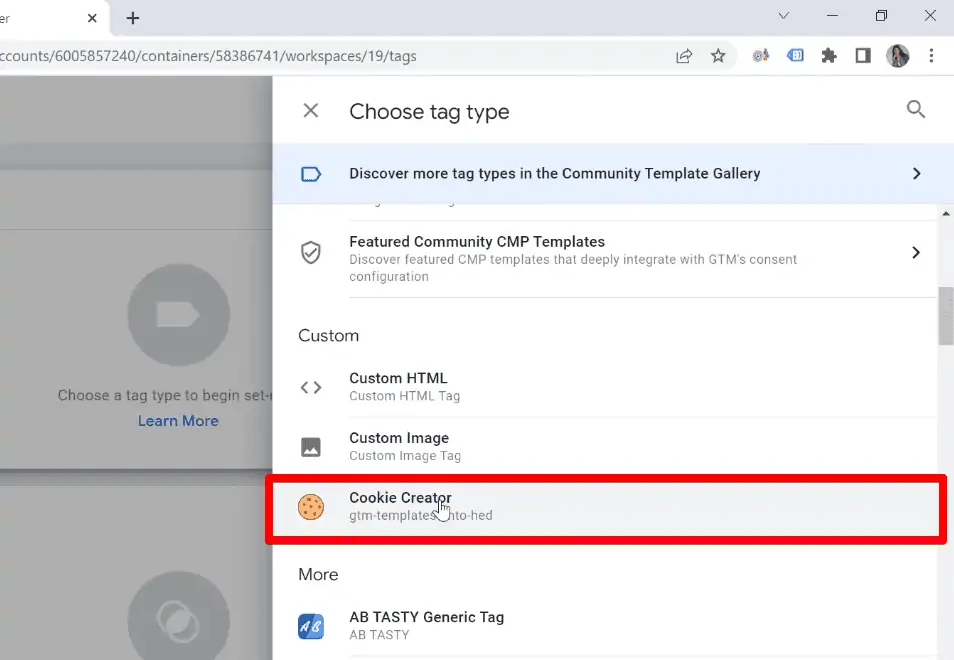Open the Chrome three-dot menu

(x=932, y=56)
